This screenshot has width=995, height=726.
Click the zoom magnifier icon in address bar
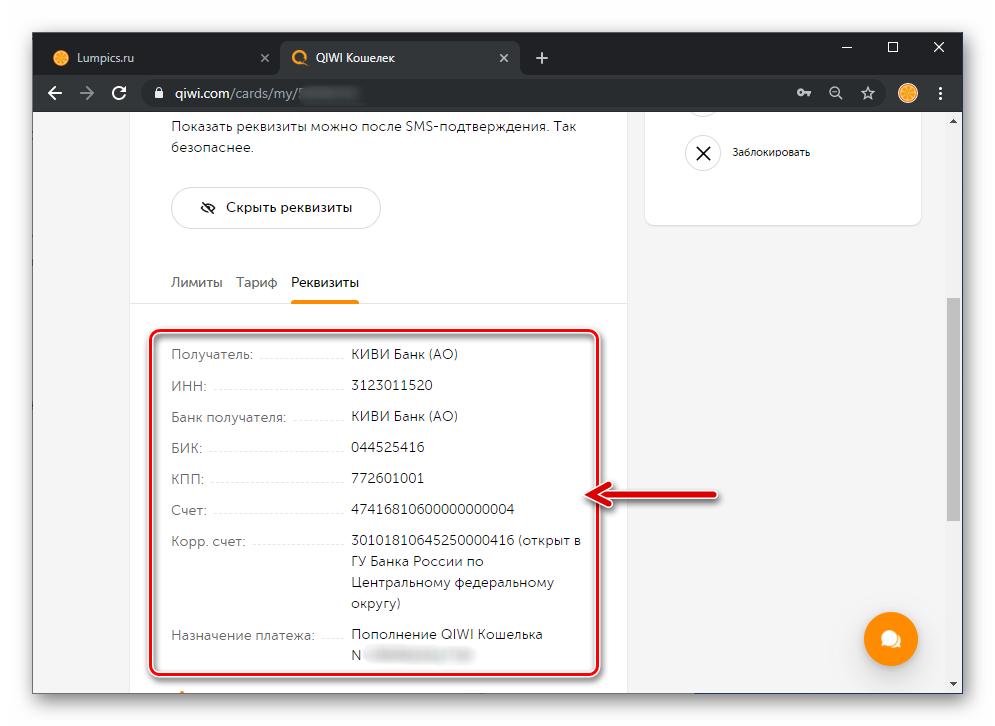click(x=836, y=93)
